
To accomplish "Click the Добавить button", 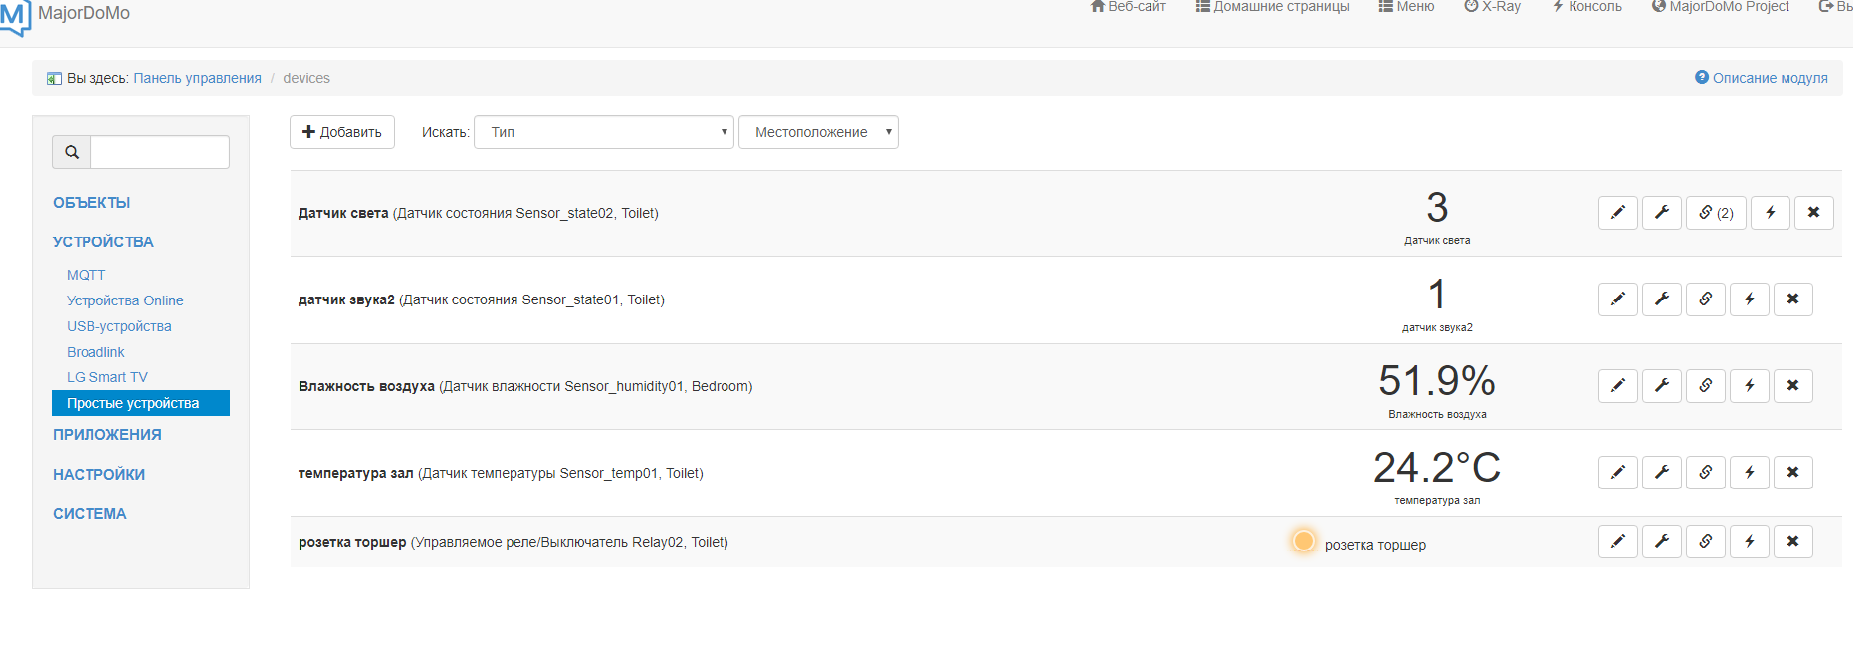I will pyautogui.click(x=342, y=132).
